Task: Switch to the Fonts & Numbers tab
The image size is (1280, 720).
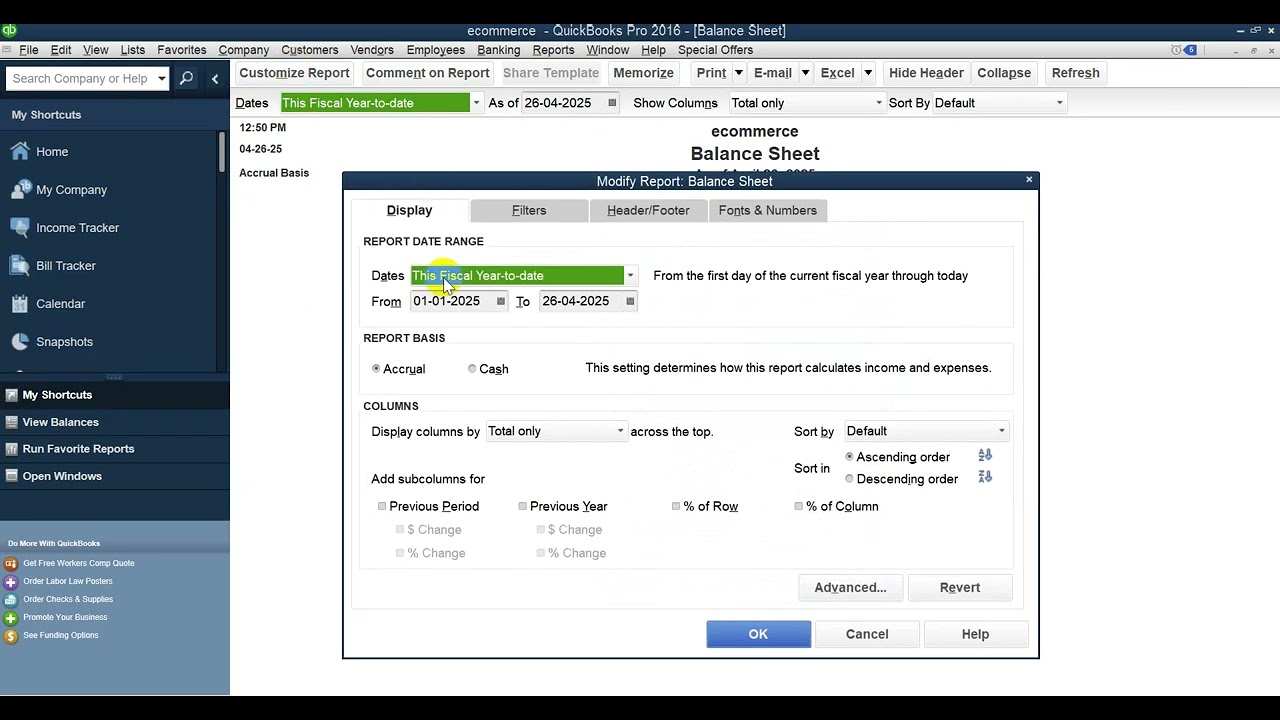Action: 768,211
